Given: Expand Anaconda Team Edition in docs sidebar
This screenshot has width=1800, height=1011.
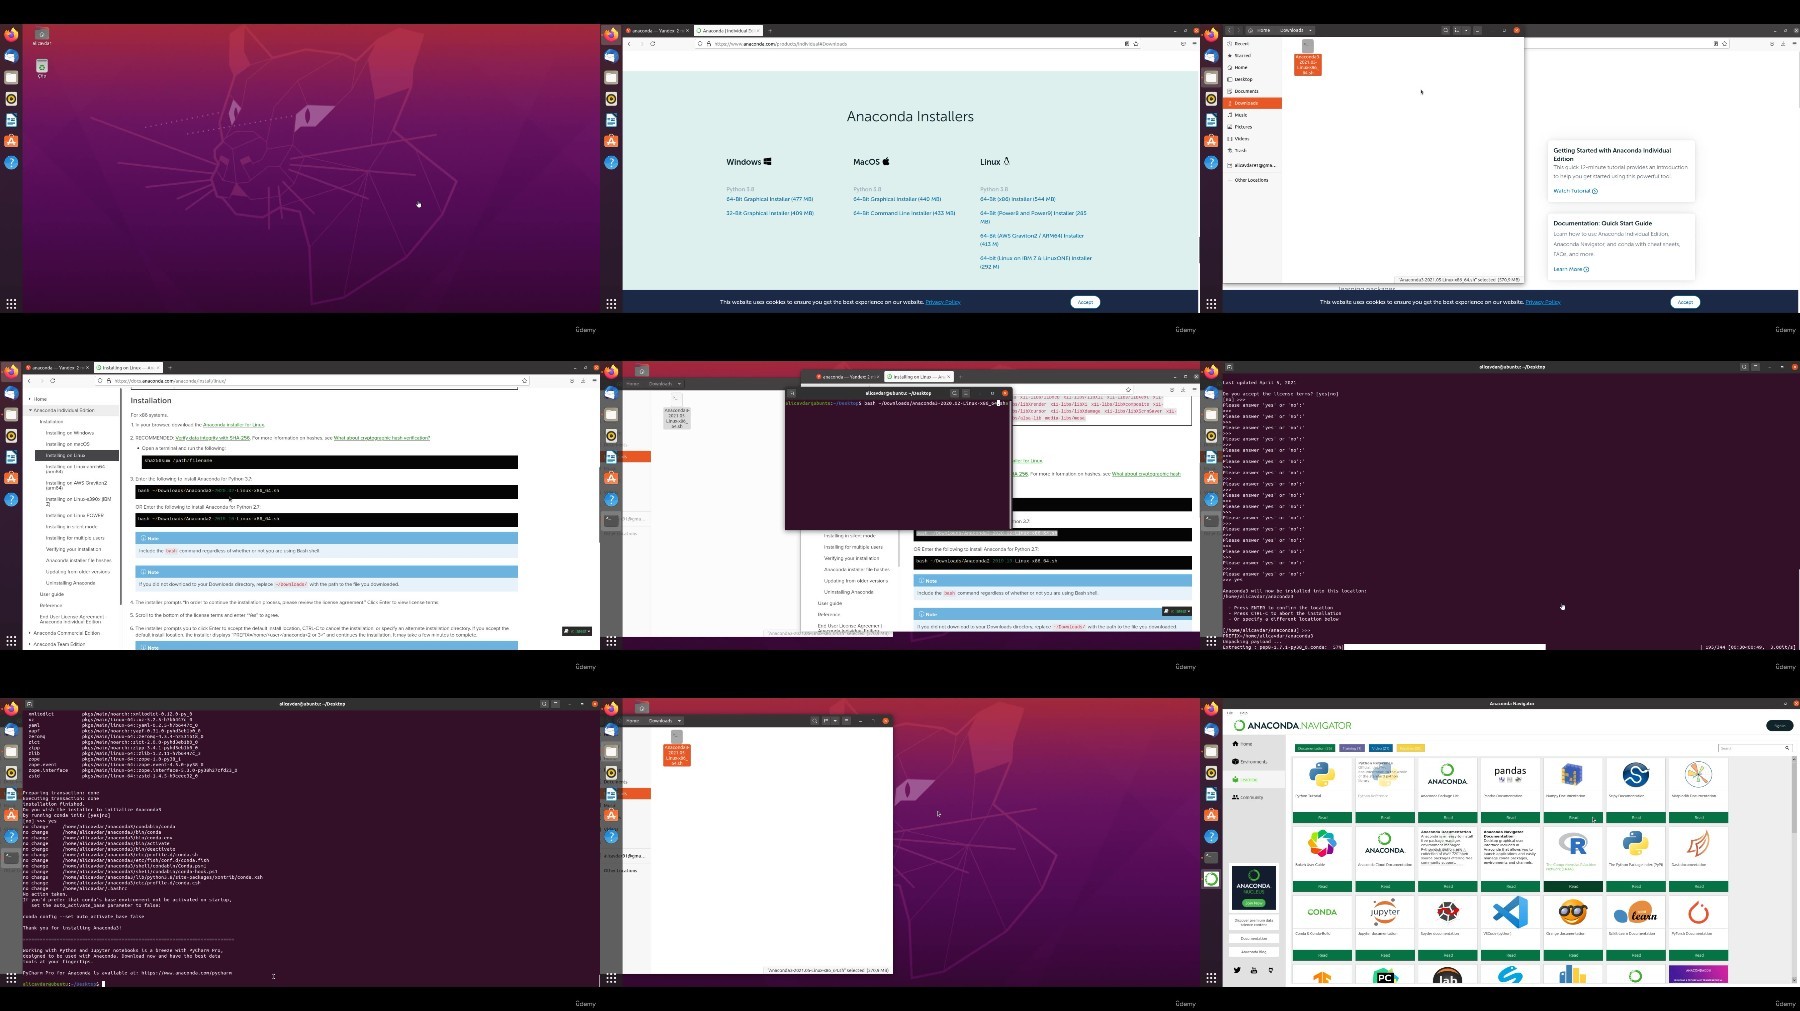Looking at the screenshot, I should pyautogui.click(x=58, y=644).
